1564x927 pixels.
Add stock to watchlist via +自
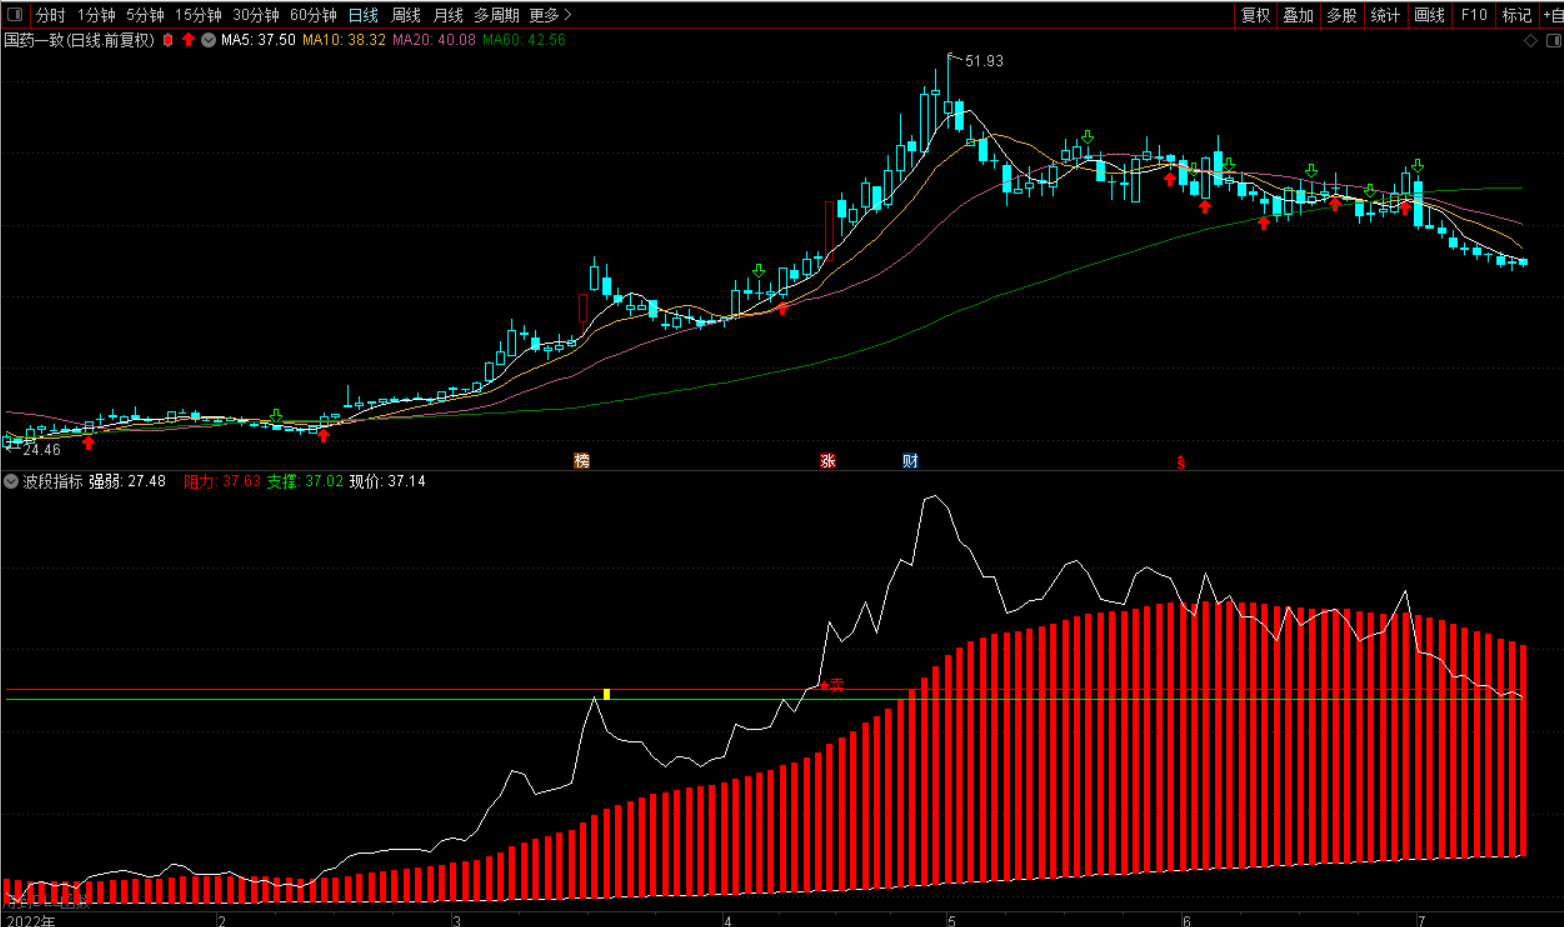pyautogui.click(x=1553, y=15)
